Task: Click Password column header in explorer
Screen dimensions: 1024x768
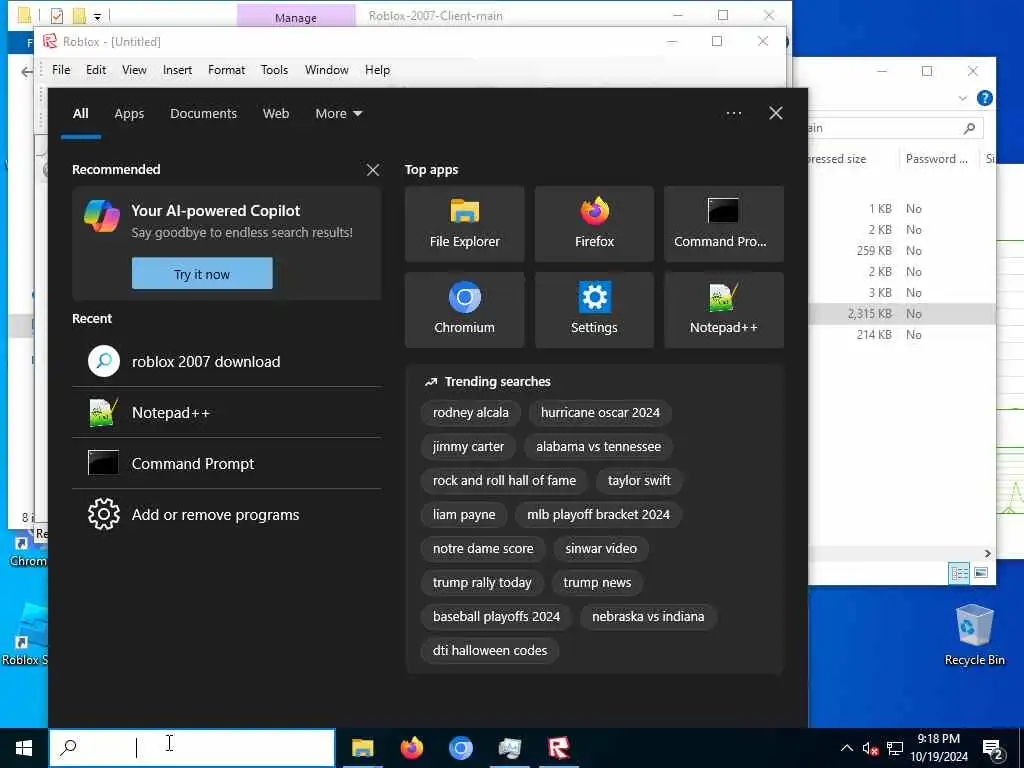Action: pyautogui.click(x=936, y=159)
